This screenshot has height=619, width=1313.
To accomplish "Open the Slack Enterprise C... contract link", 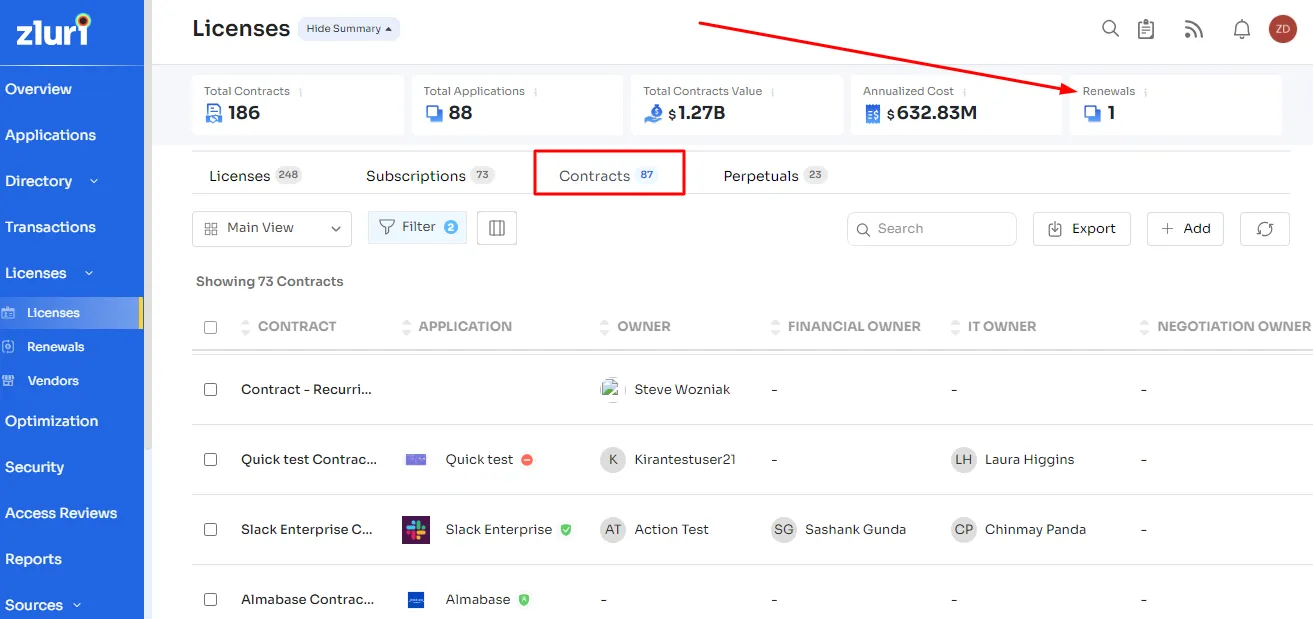I will [x=307, y=530].
